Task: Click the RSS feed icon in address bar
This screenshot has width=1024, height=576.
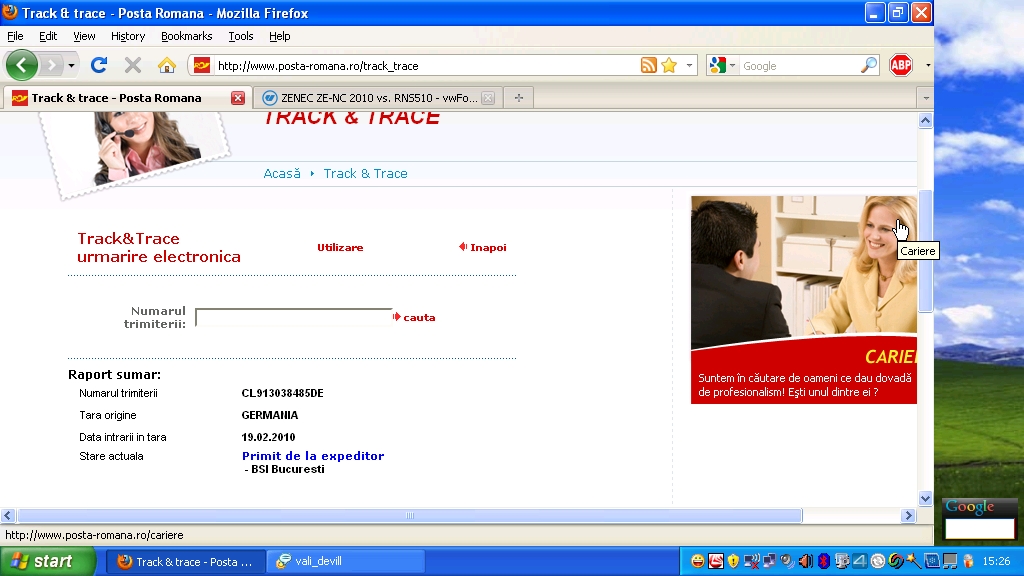Action: pyautogui.click(x=648, y=65)
